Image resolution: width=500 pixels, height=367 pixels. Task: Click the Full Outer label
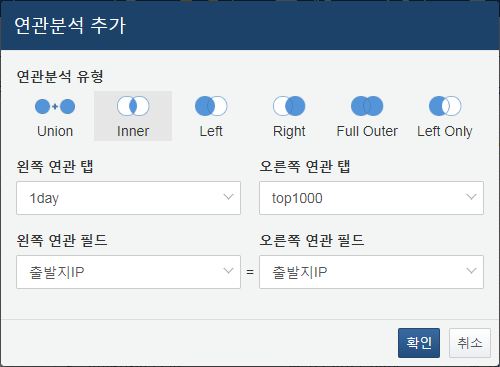point(367,131)
